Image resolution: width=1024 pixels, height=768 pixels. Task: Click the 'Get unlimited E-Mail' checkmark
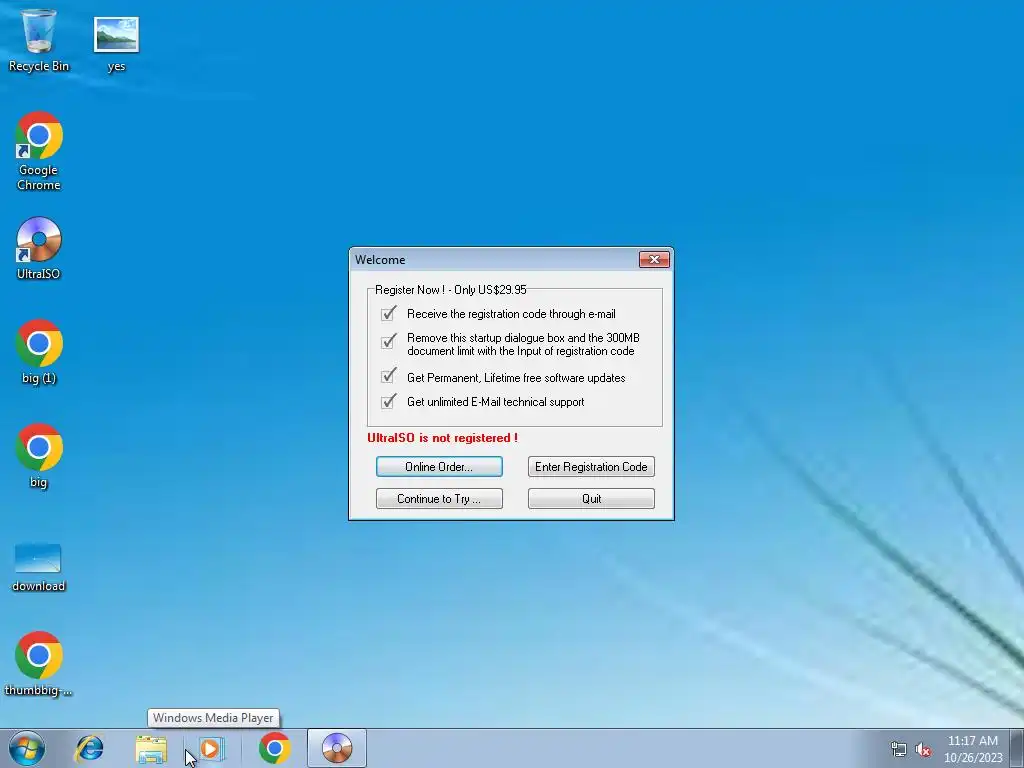pyautogui.click(x=389, y=401)
